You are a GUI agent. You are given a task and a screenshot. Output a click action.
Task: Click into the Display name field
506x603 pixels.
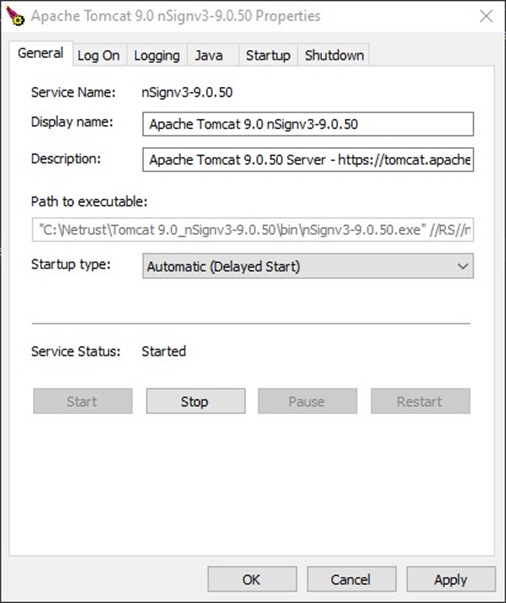tap(308, 124)
